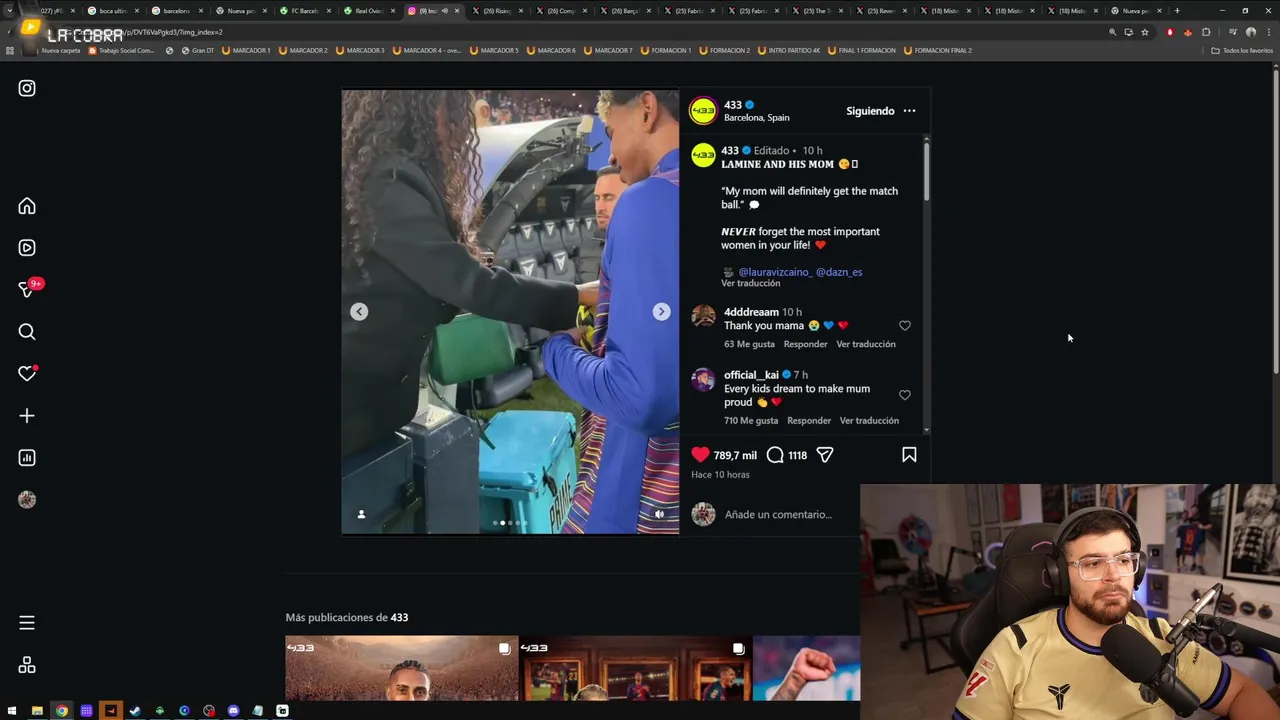Open 433 profile picture in post header
This screenshot has width=1280, height=720.
click(x=703, y=111)
